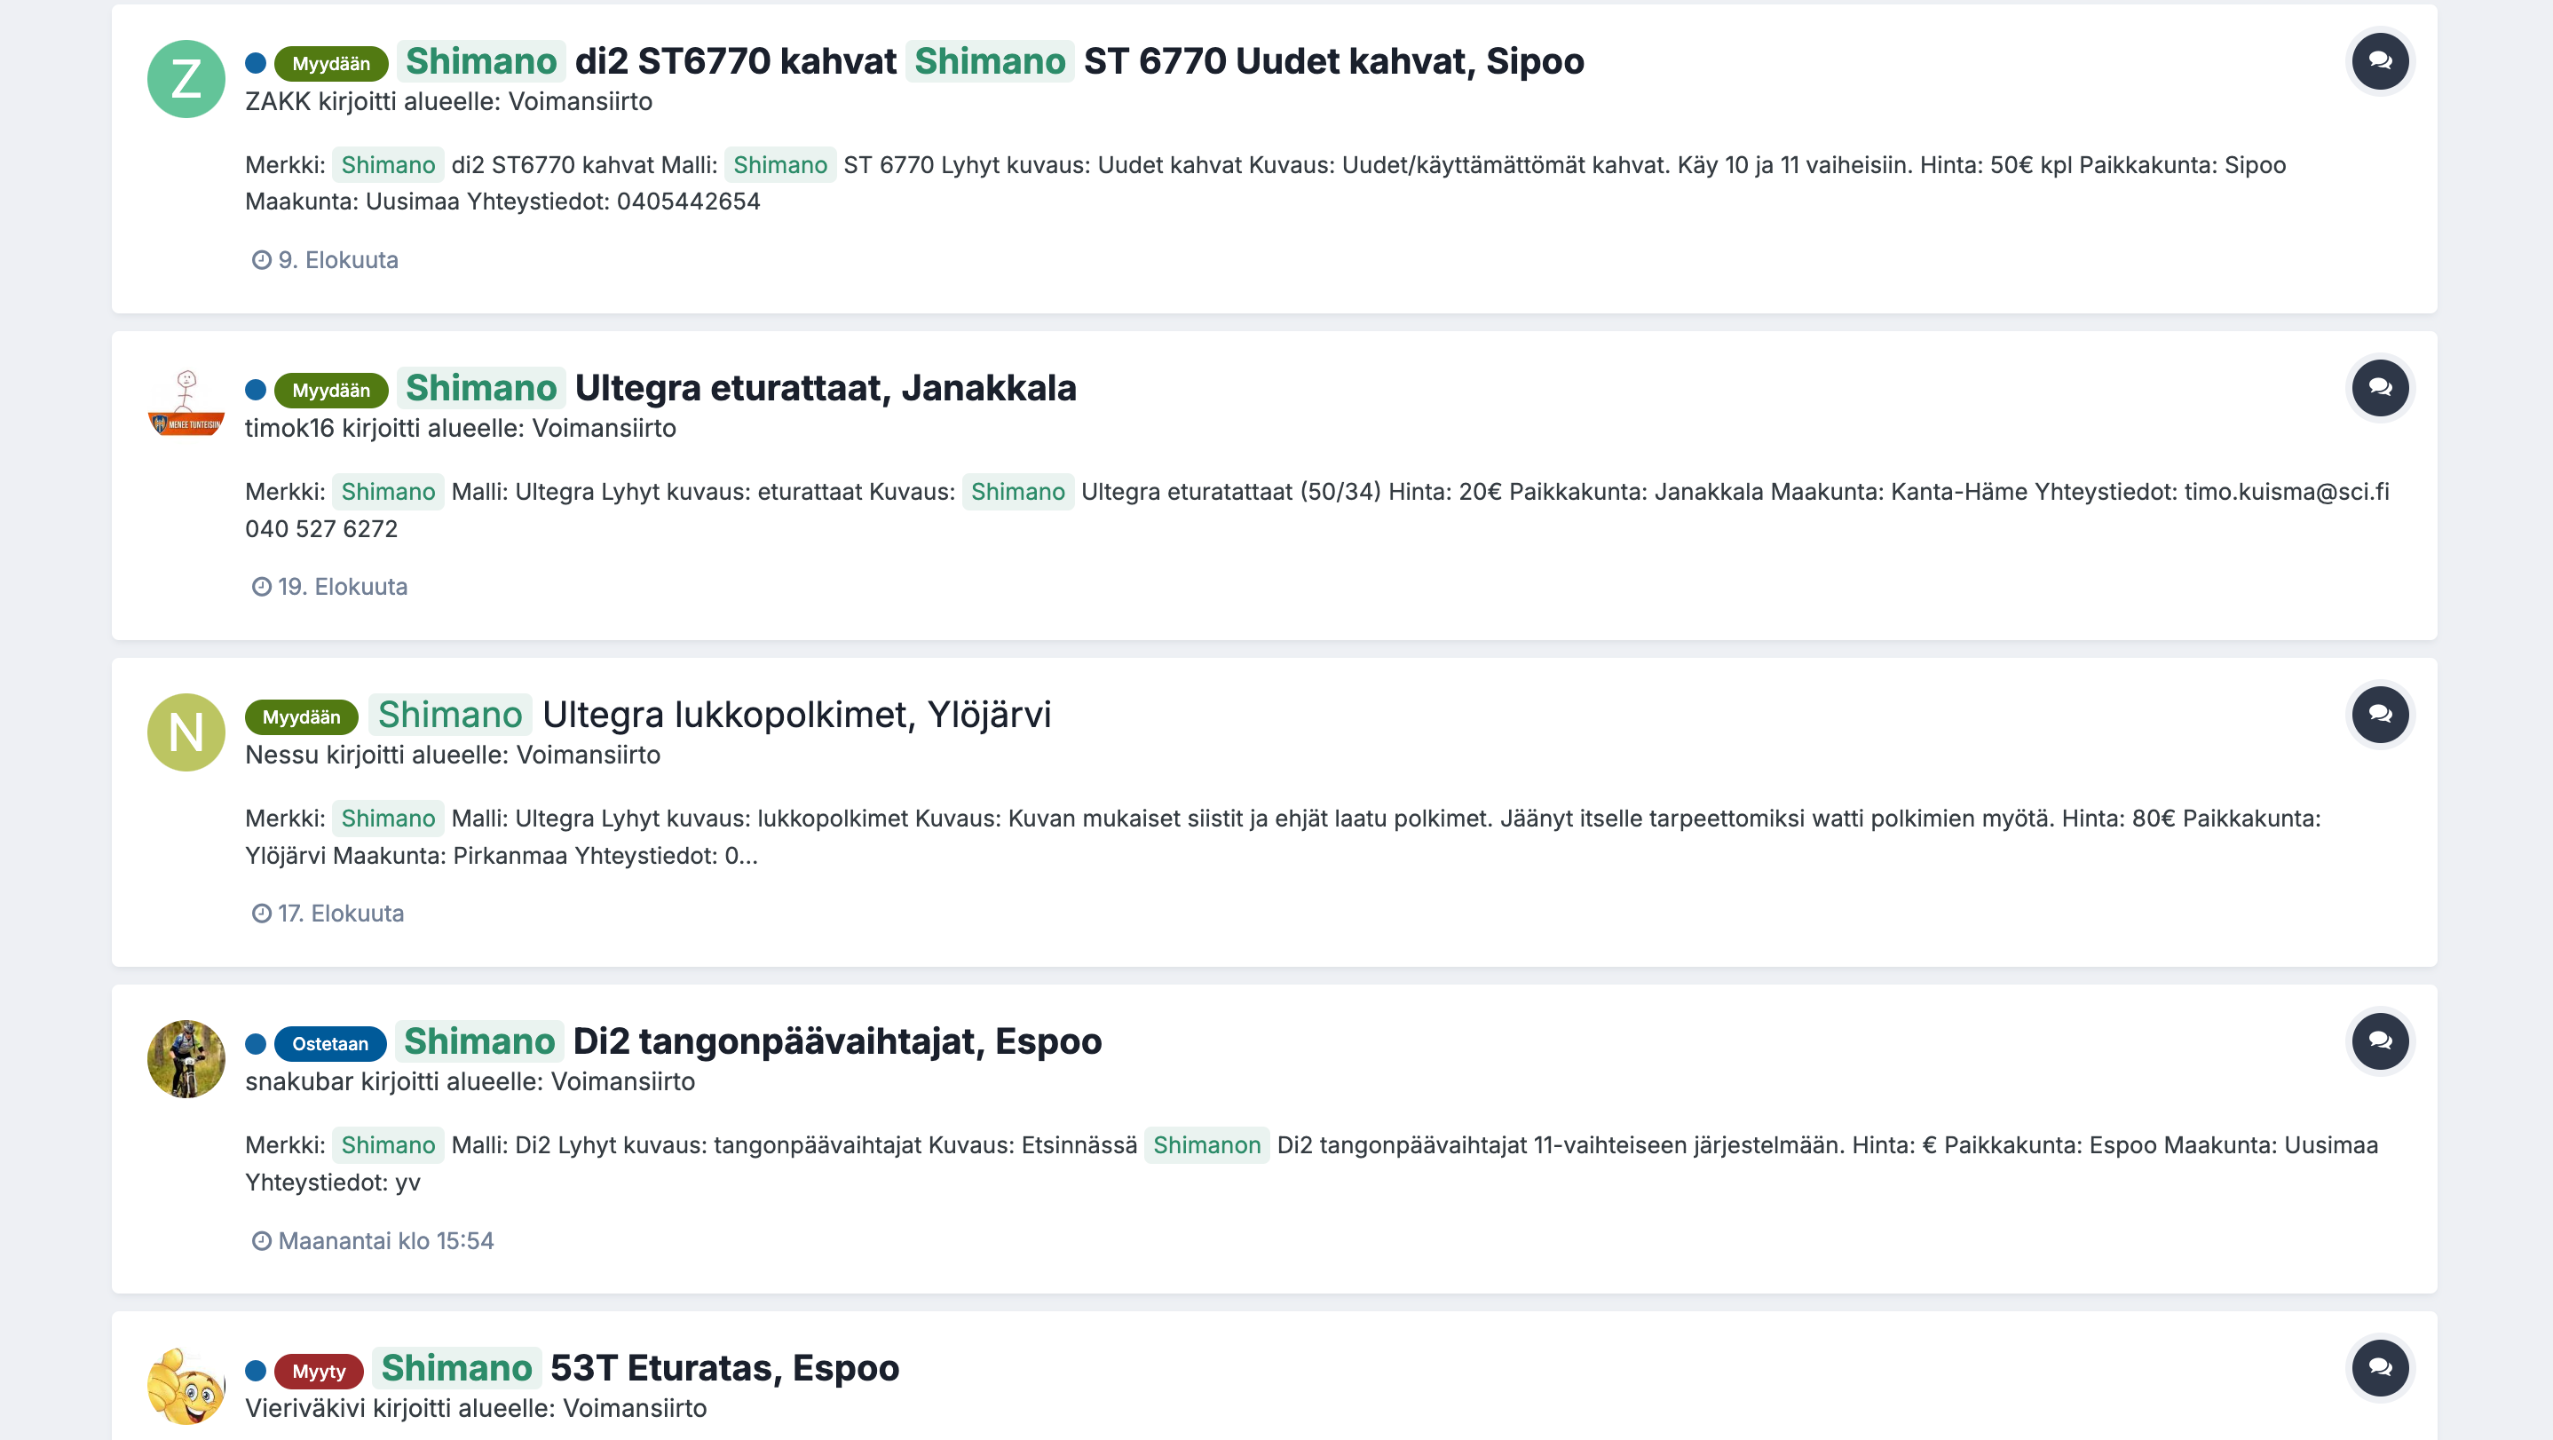Click Ostetaan tag on Di2 tangonpäävaihtajat post

330,1044
